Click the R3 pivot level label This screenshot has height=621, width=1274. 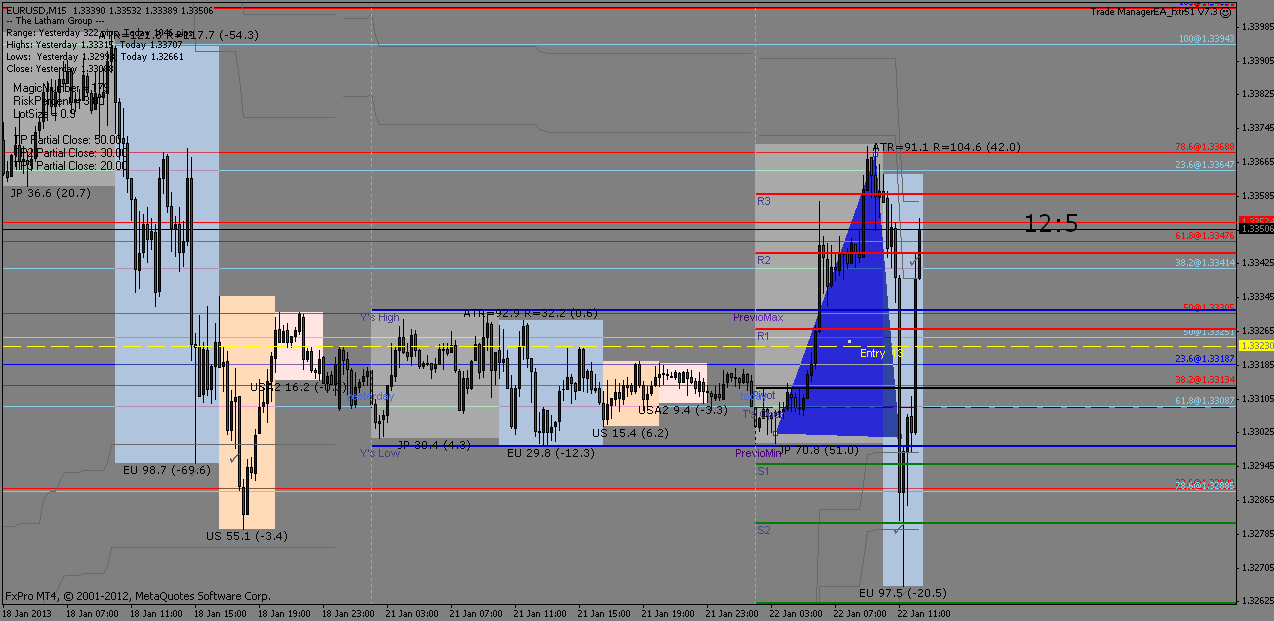point(764,201)
